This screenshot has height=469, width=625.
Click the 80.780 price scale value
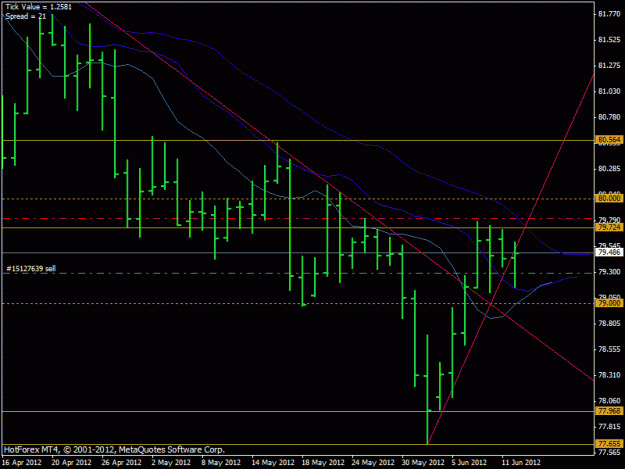point(609,117)
